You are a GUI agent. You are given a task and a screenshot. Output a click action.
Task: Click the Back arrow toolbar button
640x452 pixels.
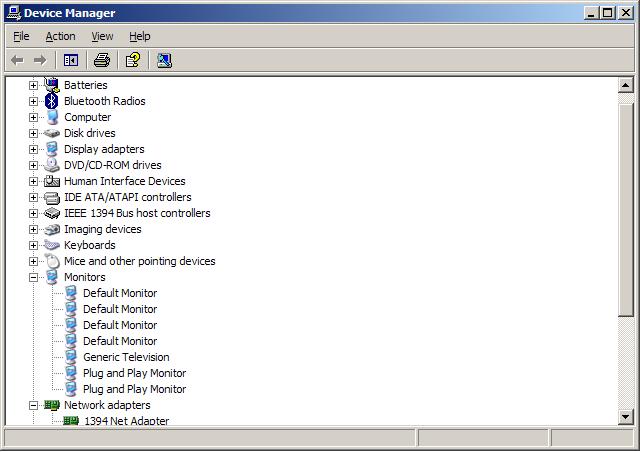click(x=17, y=60)
